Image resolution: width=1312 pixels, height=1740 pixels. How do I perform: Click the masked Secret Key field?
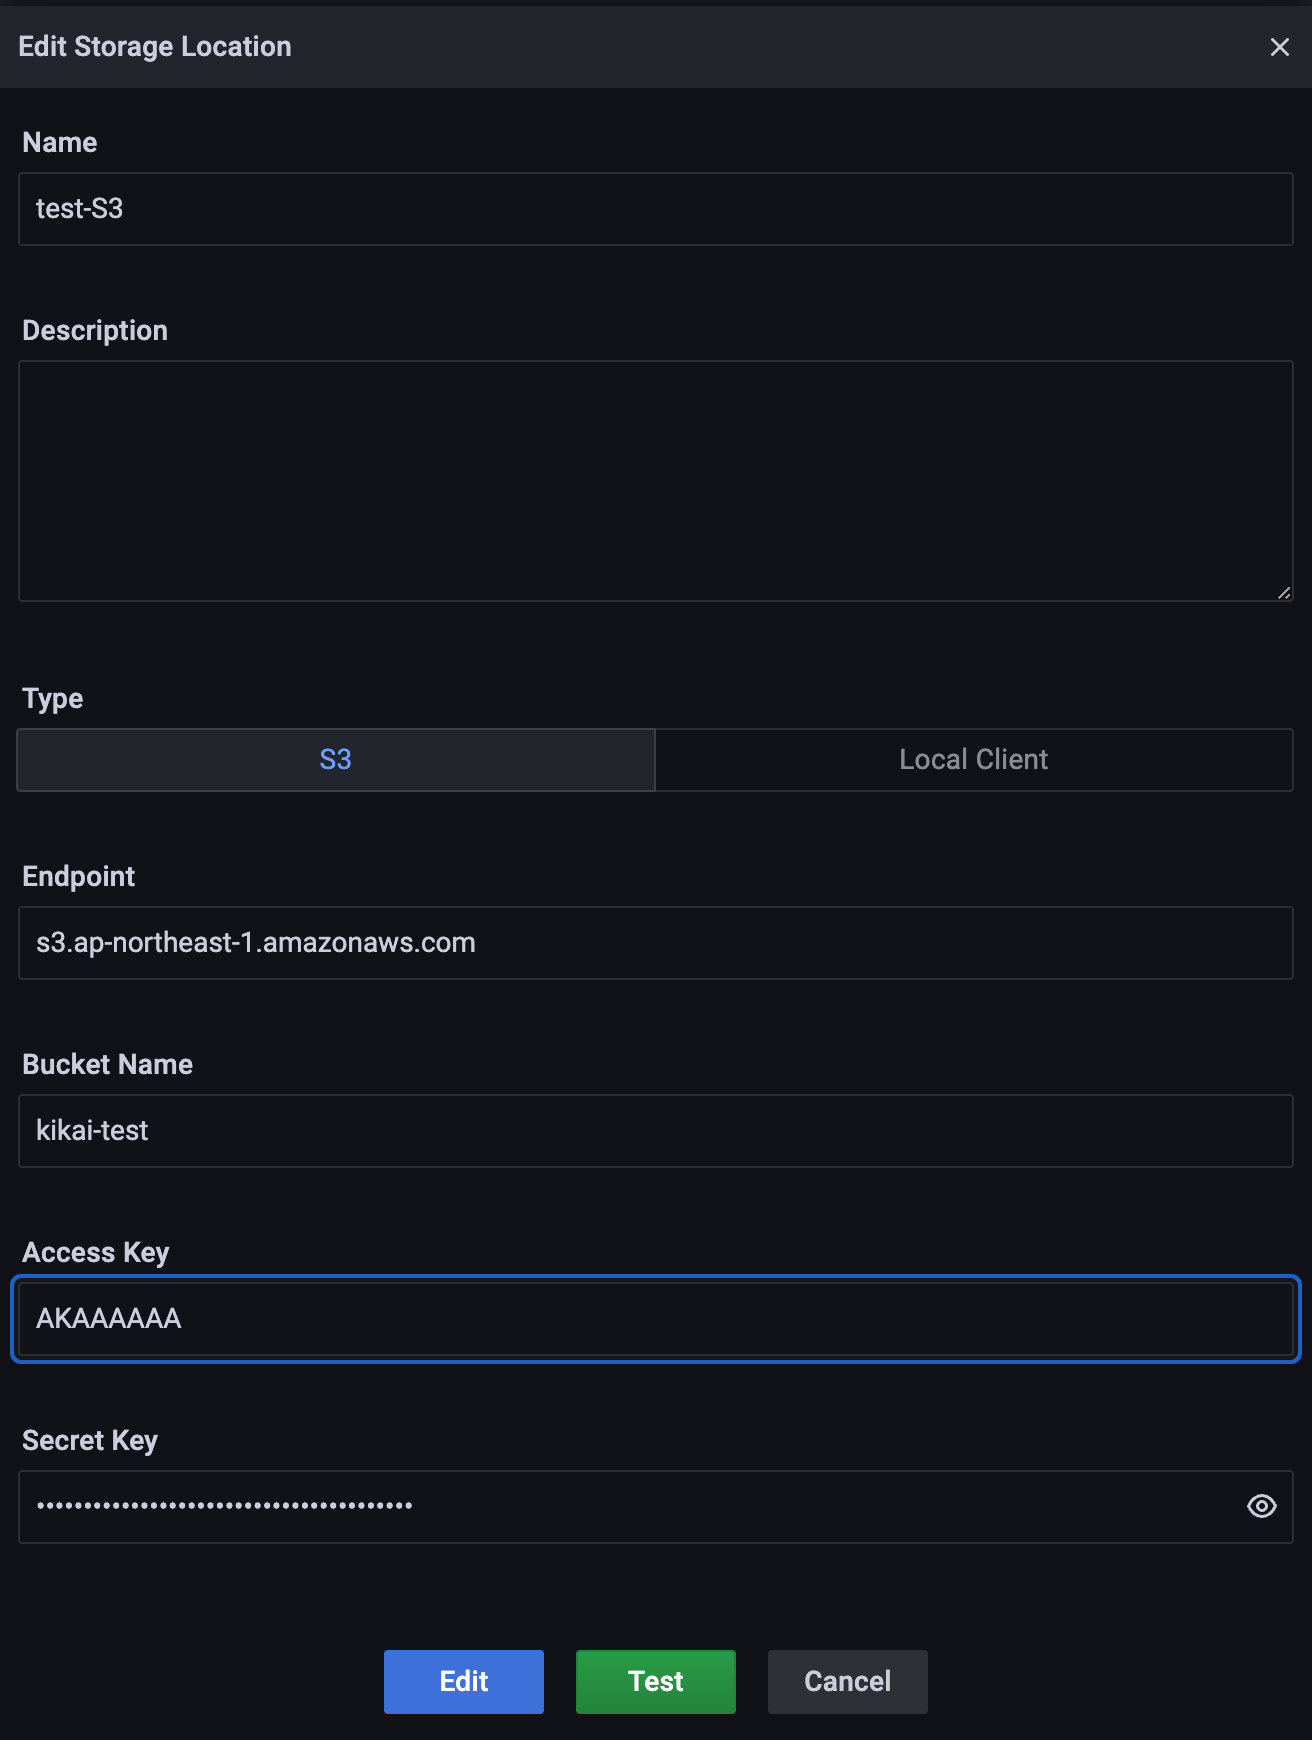pos(630,1507)
